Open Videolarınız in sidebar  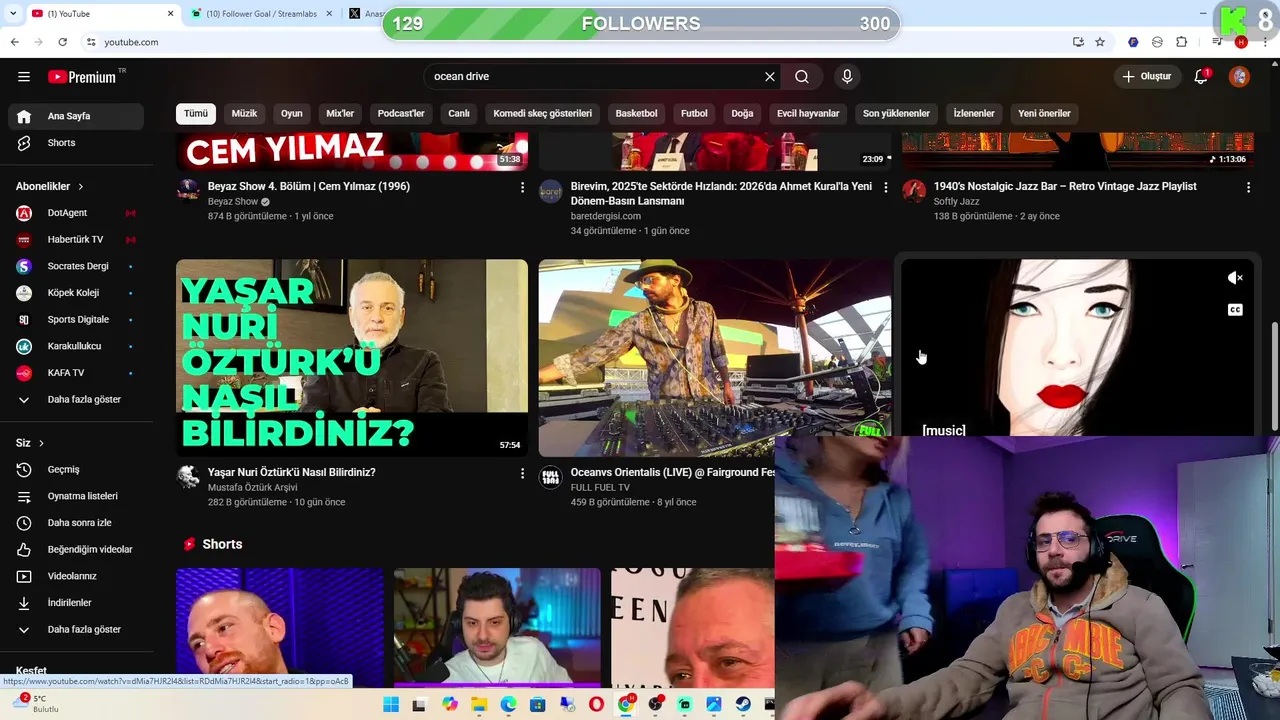point(76,576)
